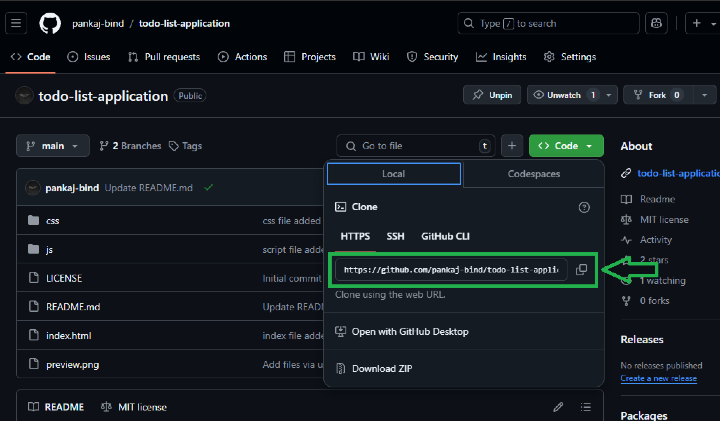Click the clone help question mark icon
720x421 pixels.
(x=584, y=207)
